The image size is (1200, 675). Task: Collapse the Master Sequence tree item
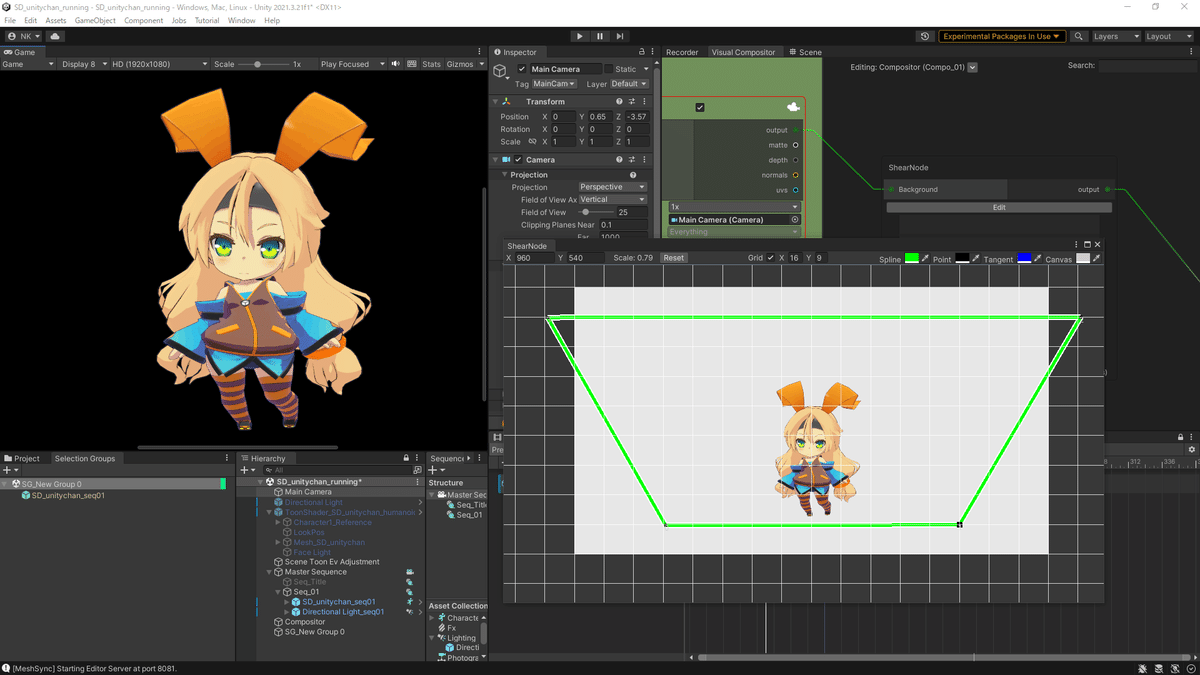(x=267, y=572)
